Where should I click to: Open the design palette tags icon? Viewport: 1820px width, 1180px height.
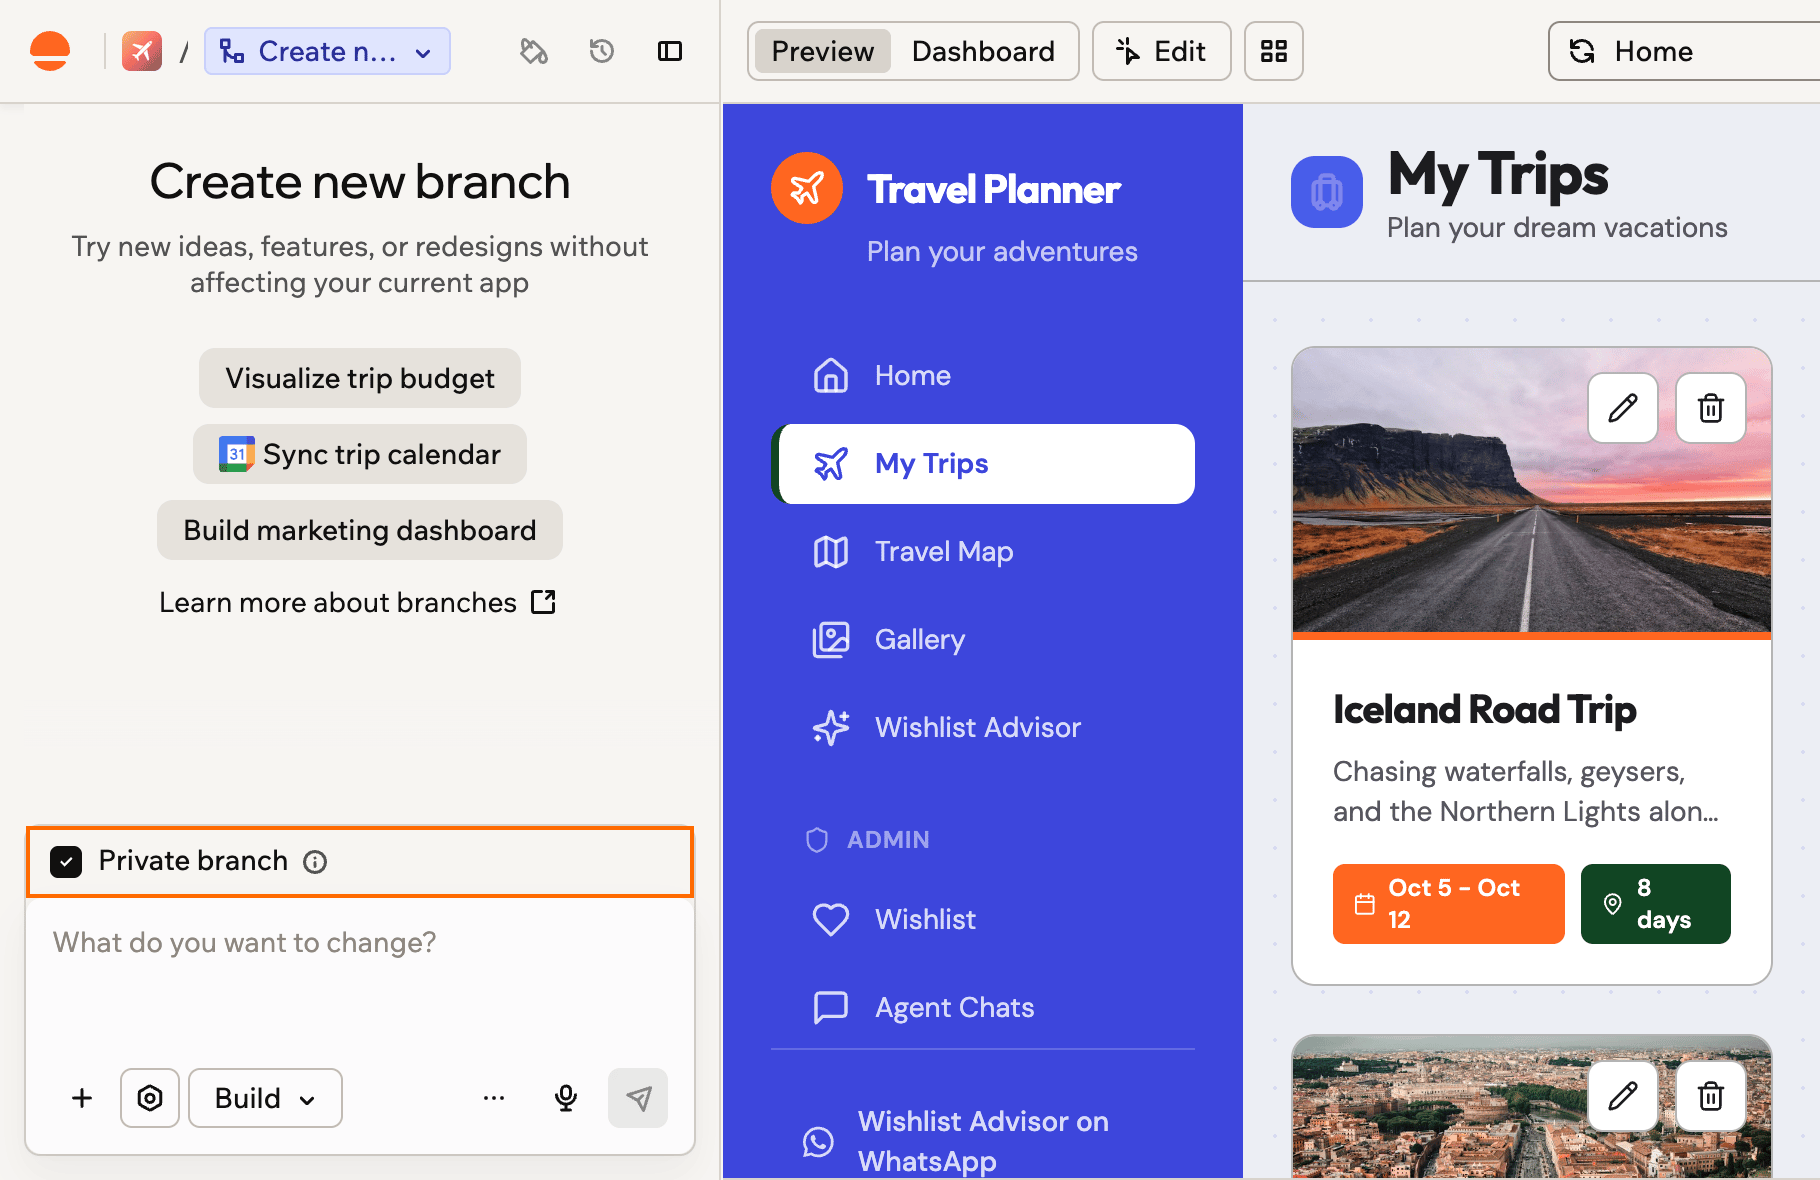(534, 51)
